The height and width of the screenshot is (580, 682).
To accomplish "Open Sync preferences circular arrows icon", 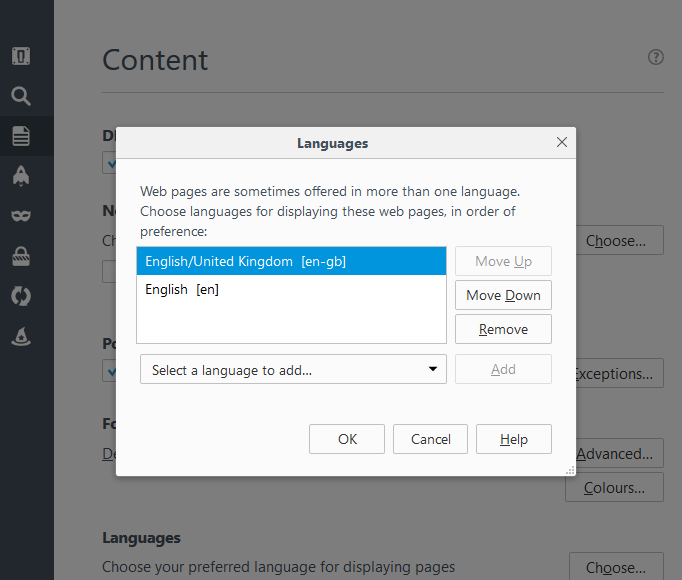I will (21, 296).
